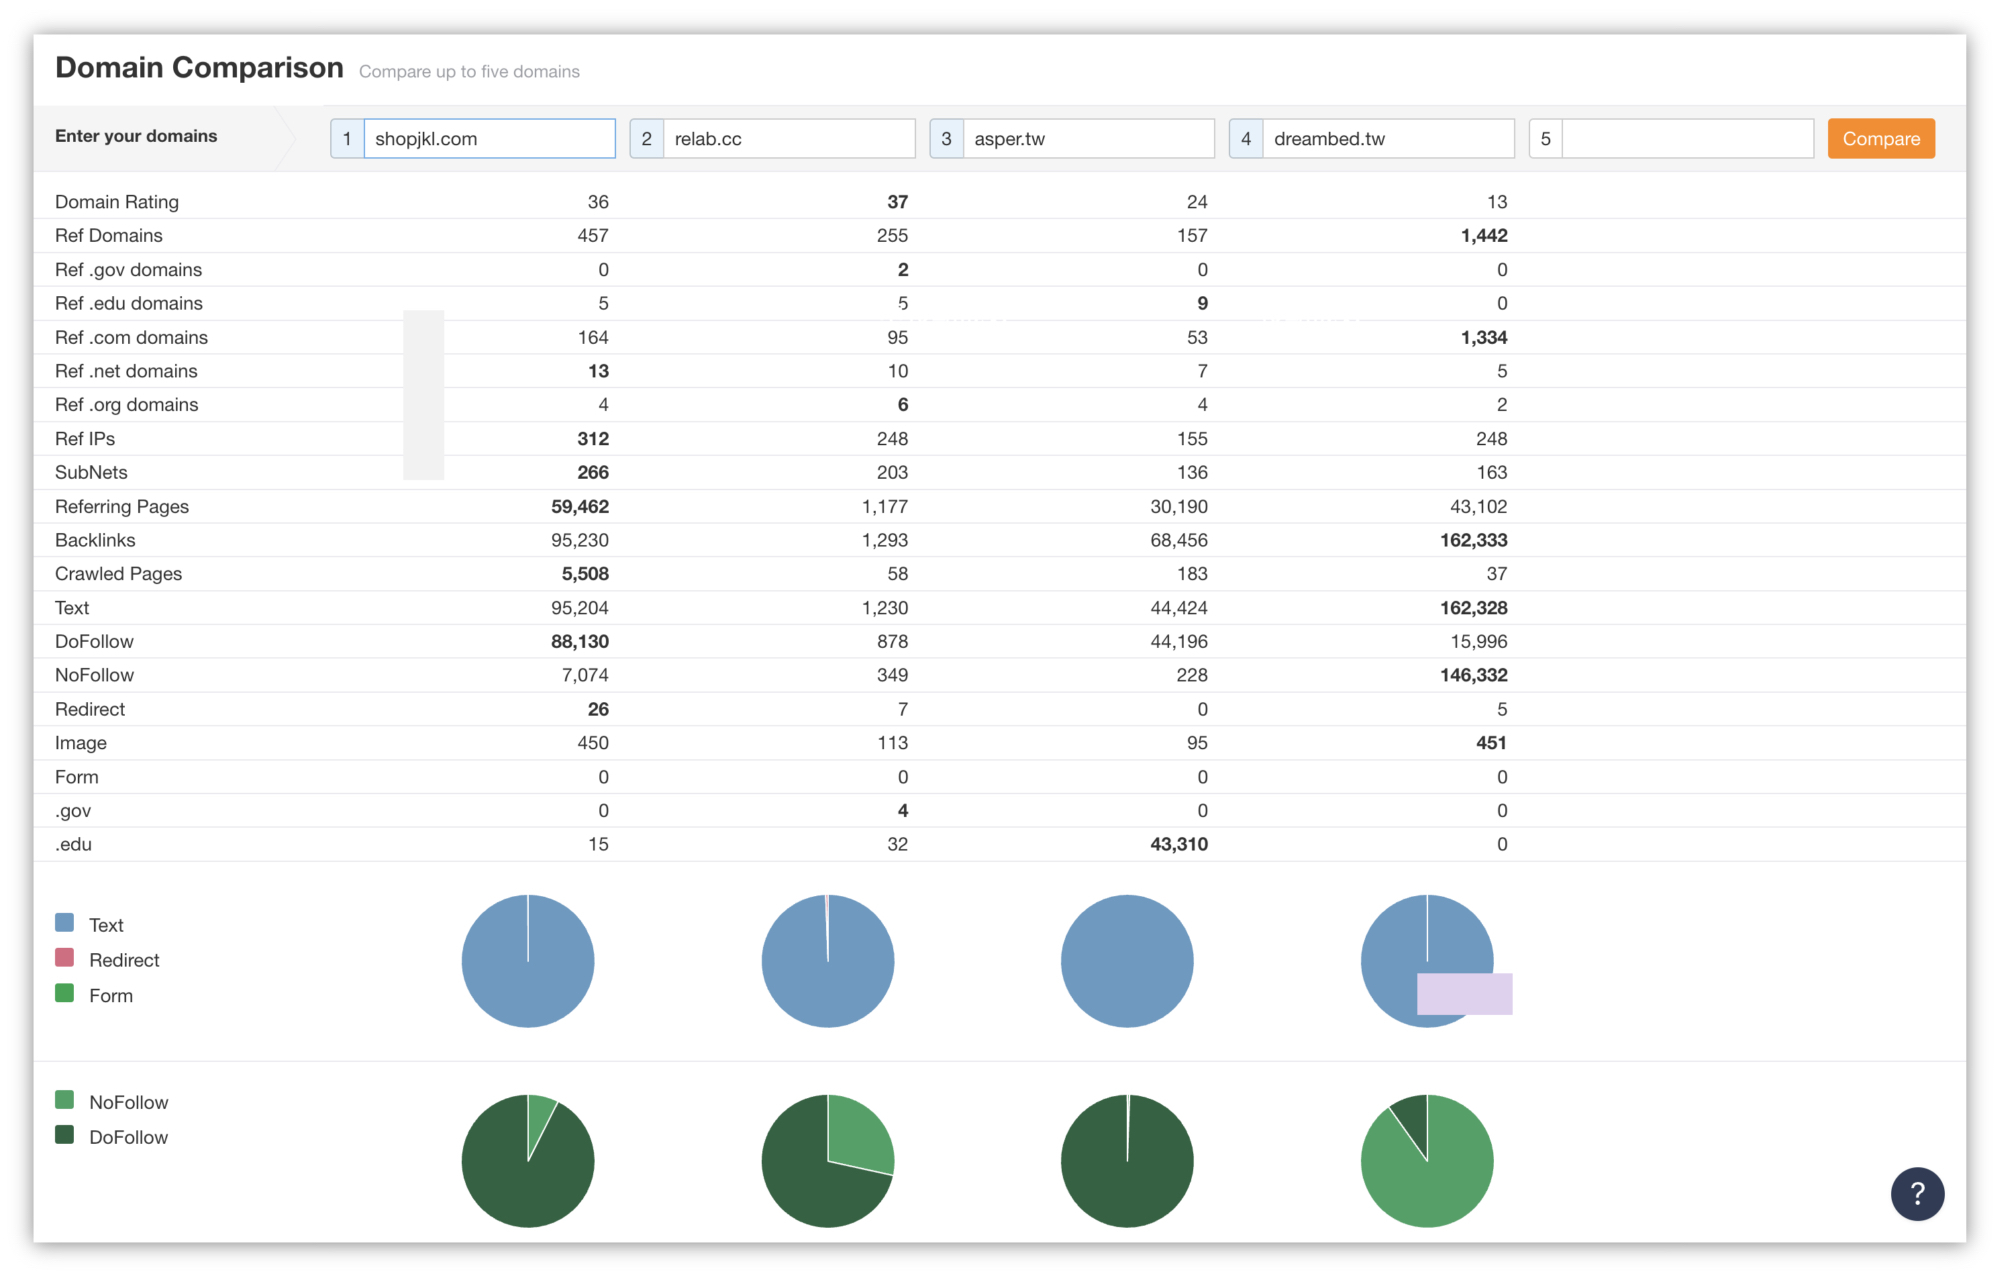Click the empty fifth domain input

[x=1687, y=139]
